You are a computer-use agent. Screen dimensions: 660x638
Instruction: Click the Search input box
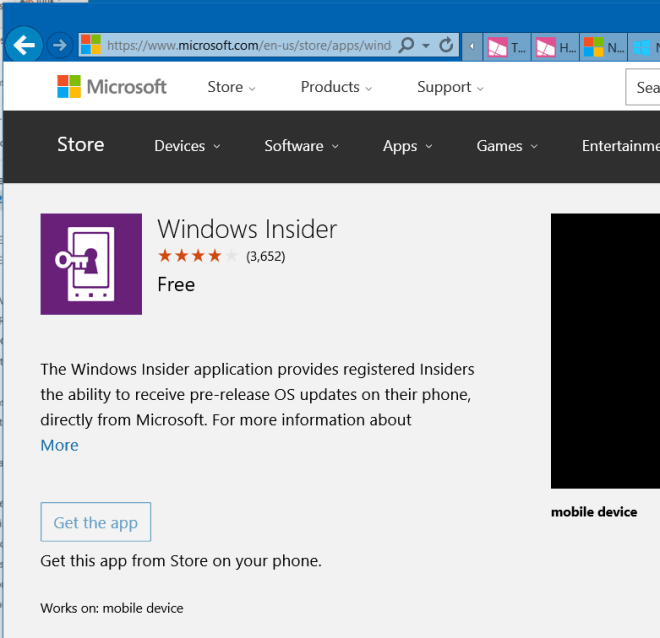pos(643,87)
